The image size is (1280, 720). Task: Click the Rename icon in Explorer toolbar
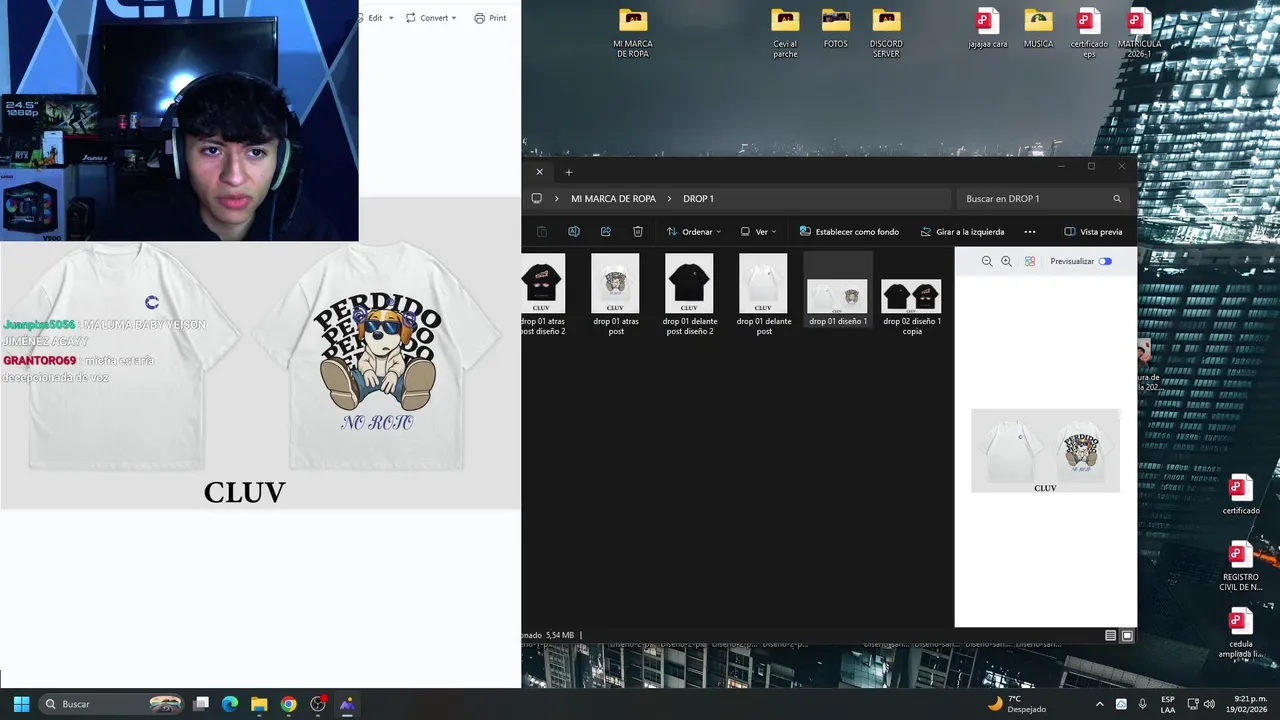pyautogui.click(x=574, y=231)
